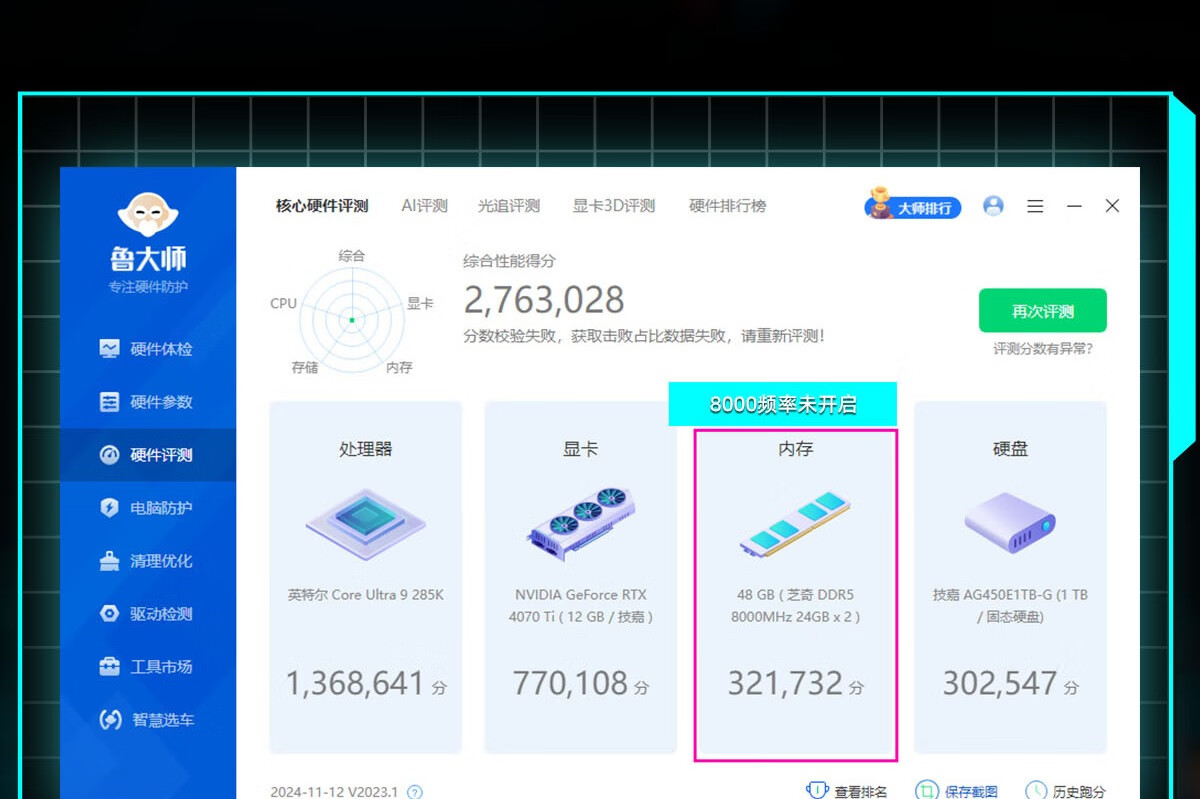Click 分数校验失败 error message
Image resolution: width=1200 pixels, height=799 pixels.
(x=644, y=336)
